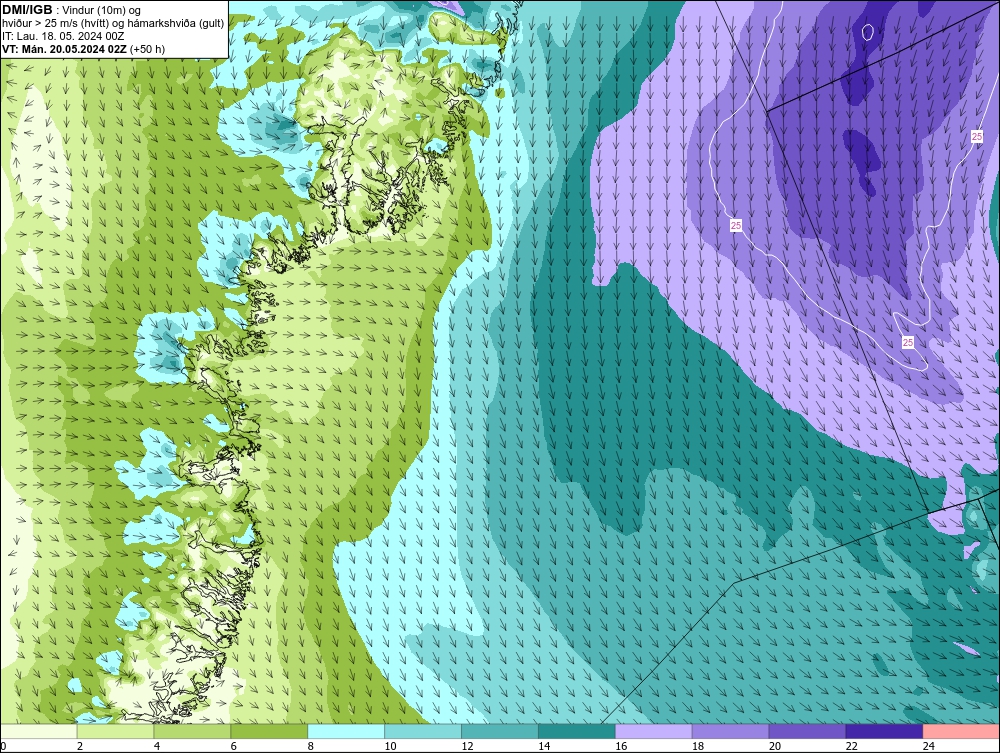Viewport: 1000px width, 753px height.
Task: Click the upper-right '25' gust contour label
Action: click(976, 136)
